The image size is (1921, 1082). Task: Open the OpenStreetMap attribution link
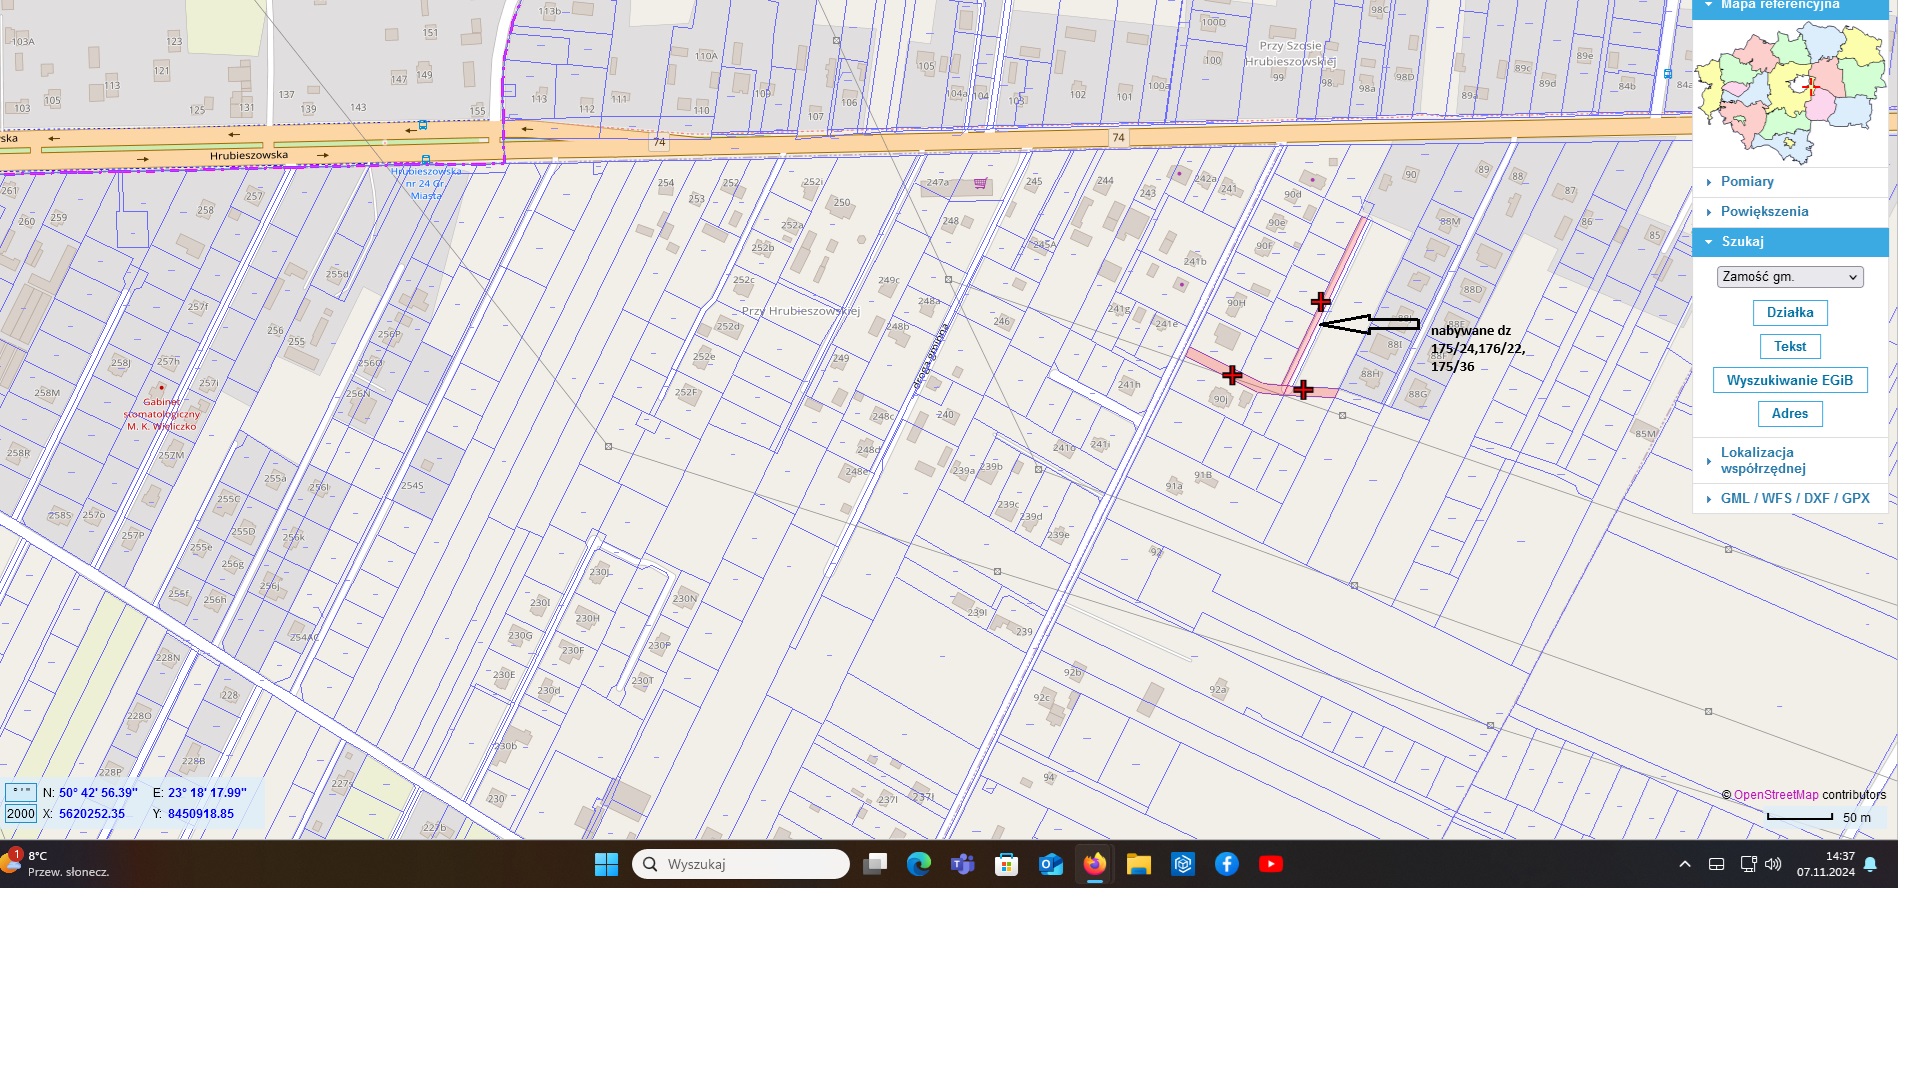coord(1776,795)
